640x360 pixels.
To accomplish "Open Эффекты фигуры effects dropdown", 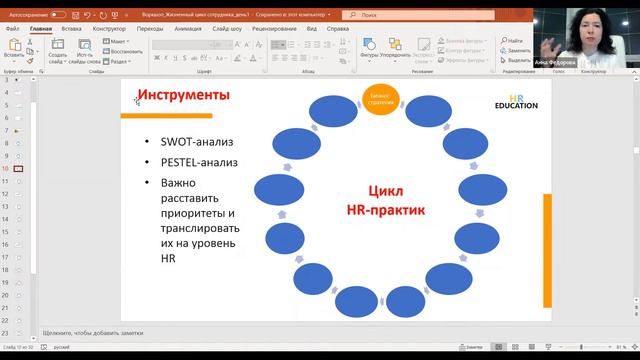I will 463,60.
